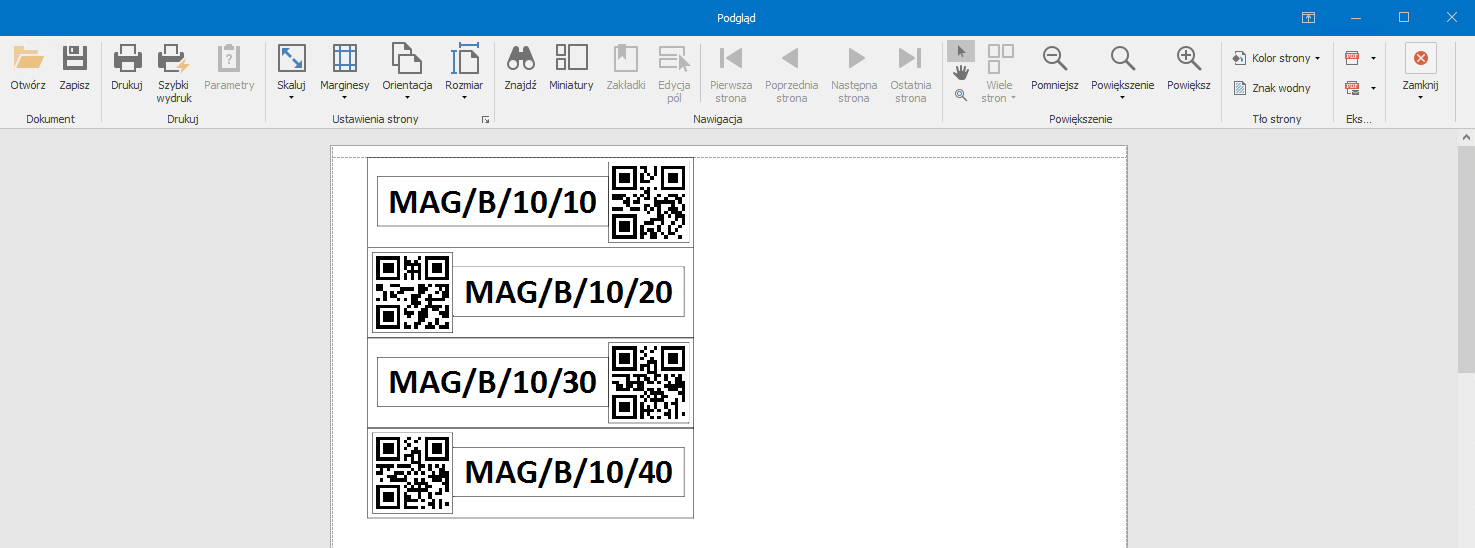This screenshot has height=548, width=1475.
Task: Open the Ustawienia strony dialog launcher
Action: [x=485, y=119]
